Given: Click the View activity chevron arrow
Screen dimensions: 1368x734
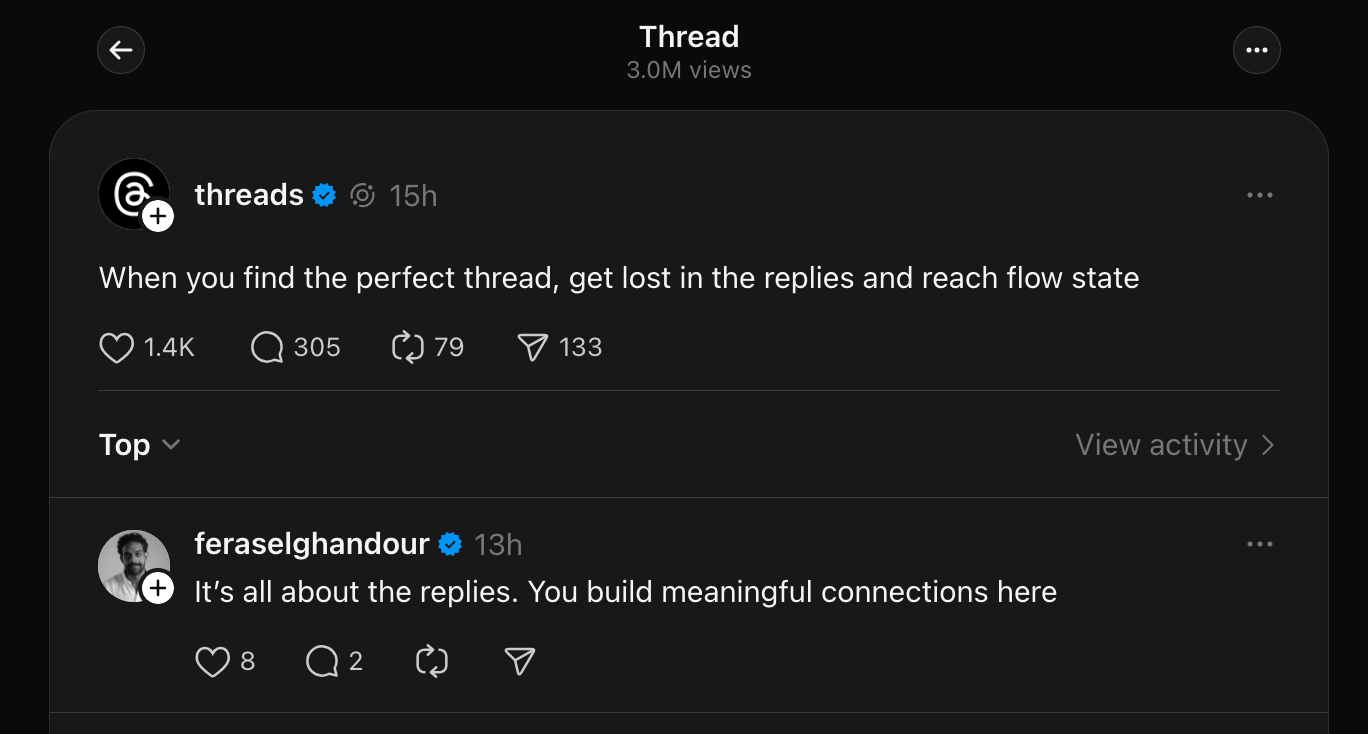Looking at the screenshot, I should coord(1268,445).
